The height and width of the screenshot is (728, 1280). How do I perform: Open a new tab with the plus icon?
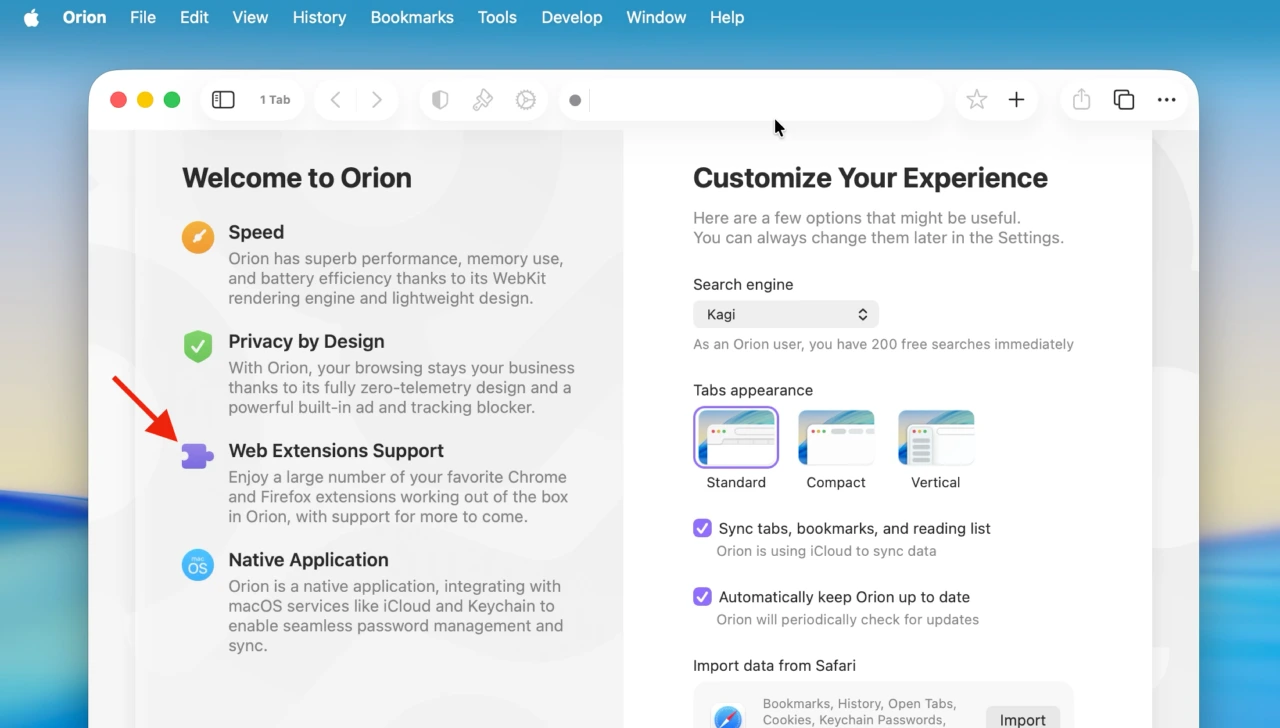[1016, 99]
